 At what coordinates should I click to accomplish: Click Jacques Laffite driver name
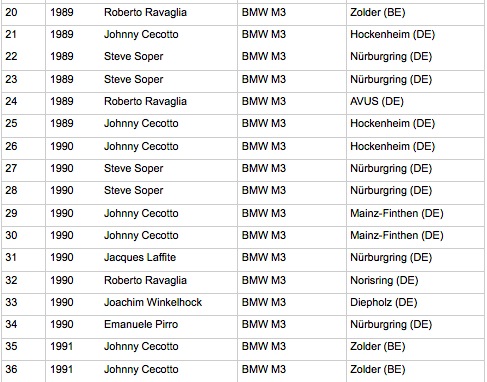(x=140, y=257)
